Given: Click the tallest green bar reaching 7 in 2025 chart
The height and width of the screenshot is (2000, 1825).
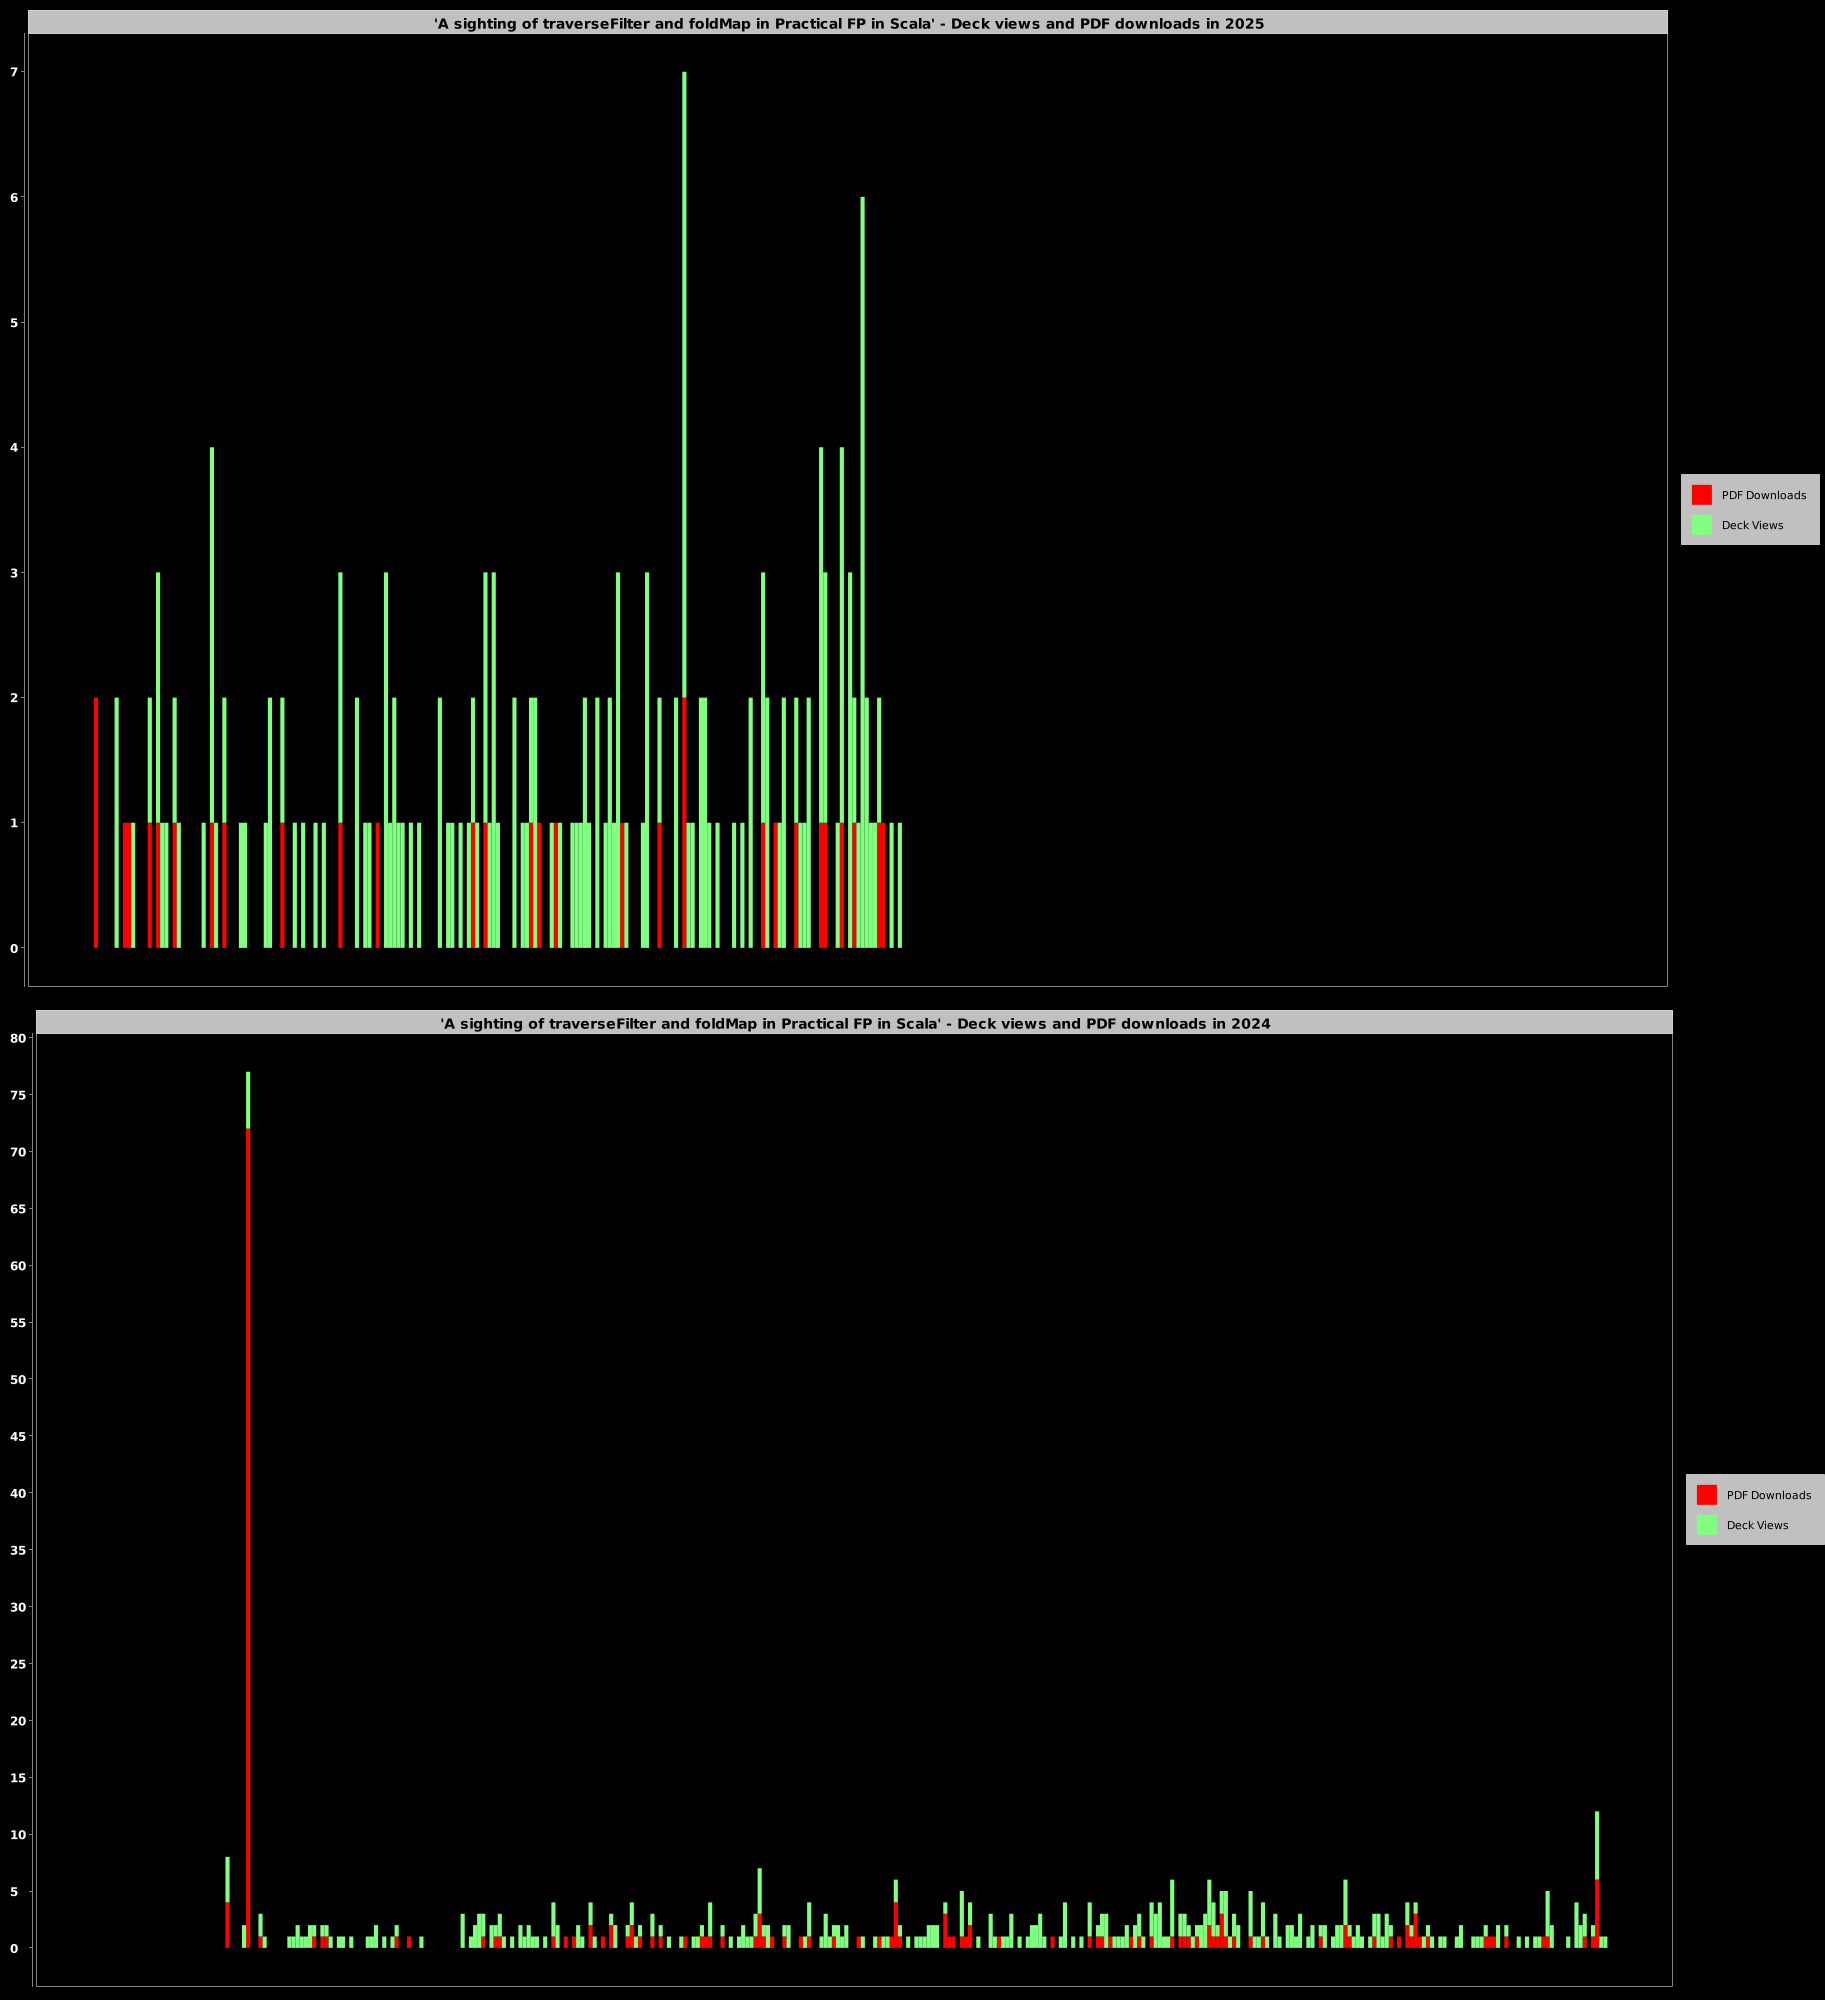Looking at the screenshot, I should coord(684,385).
